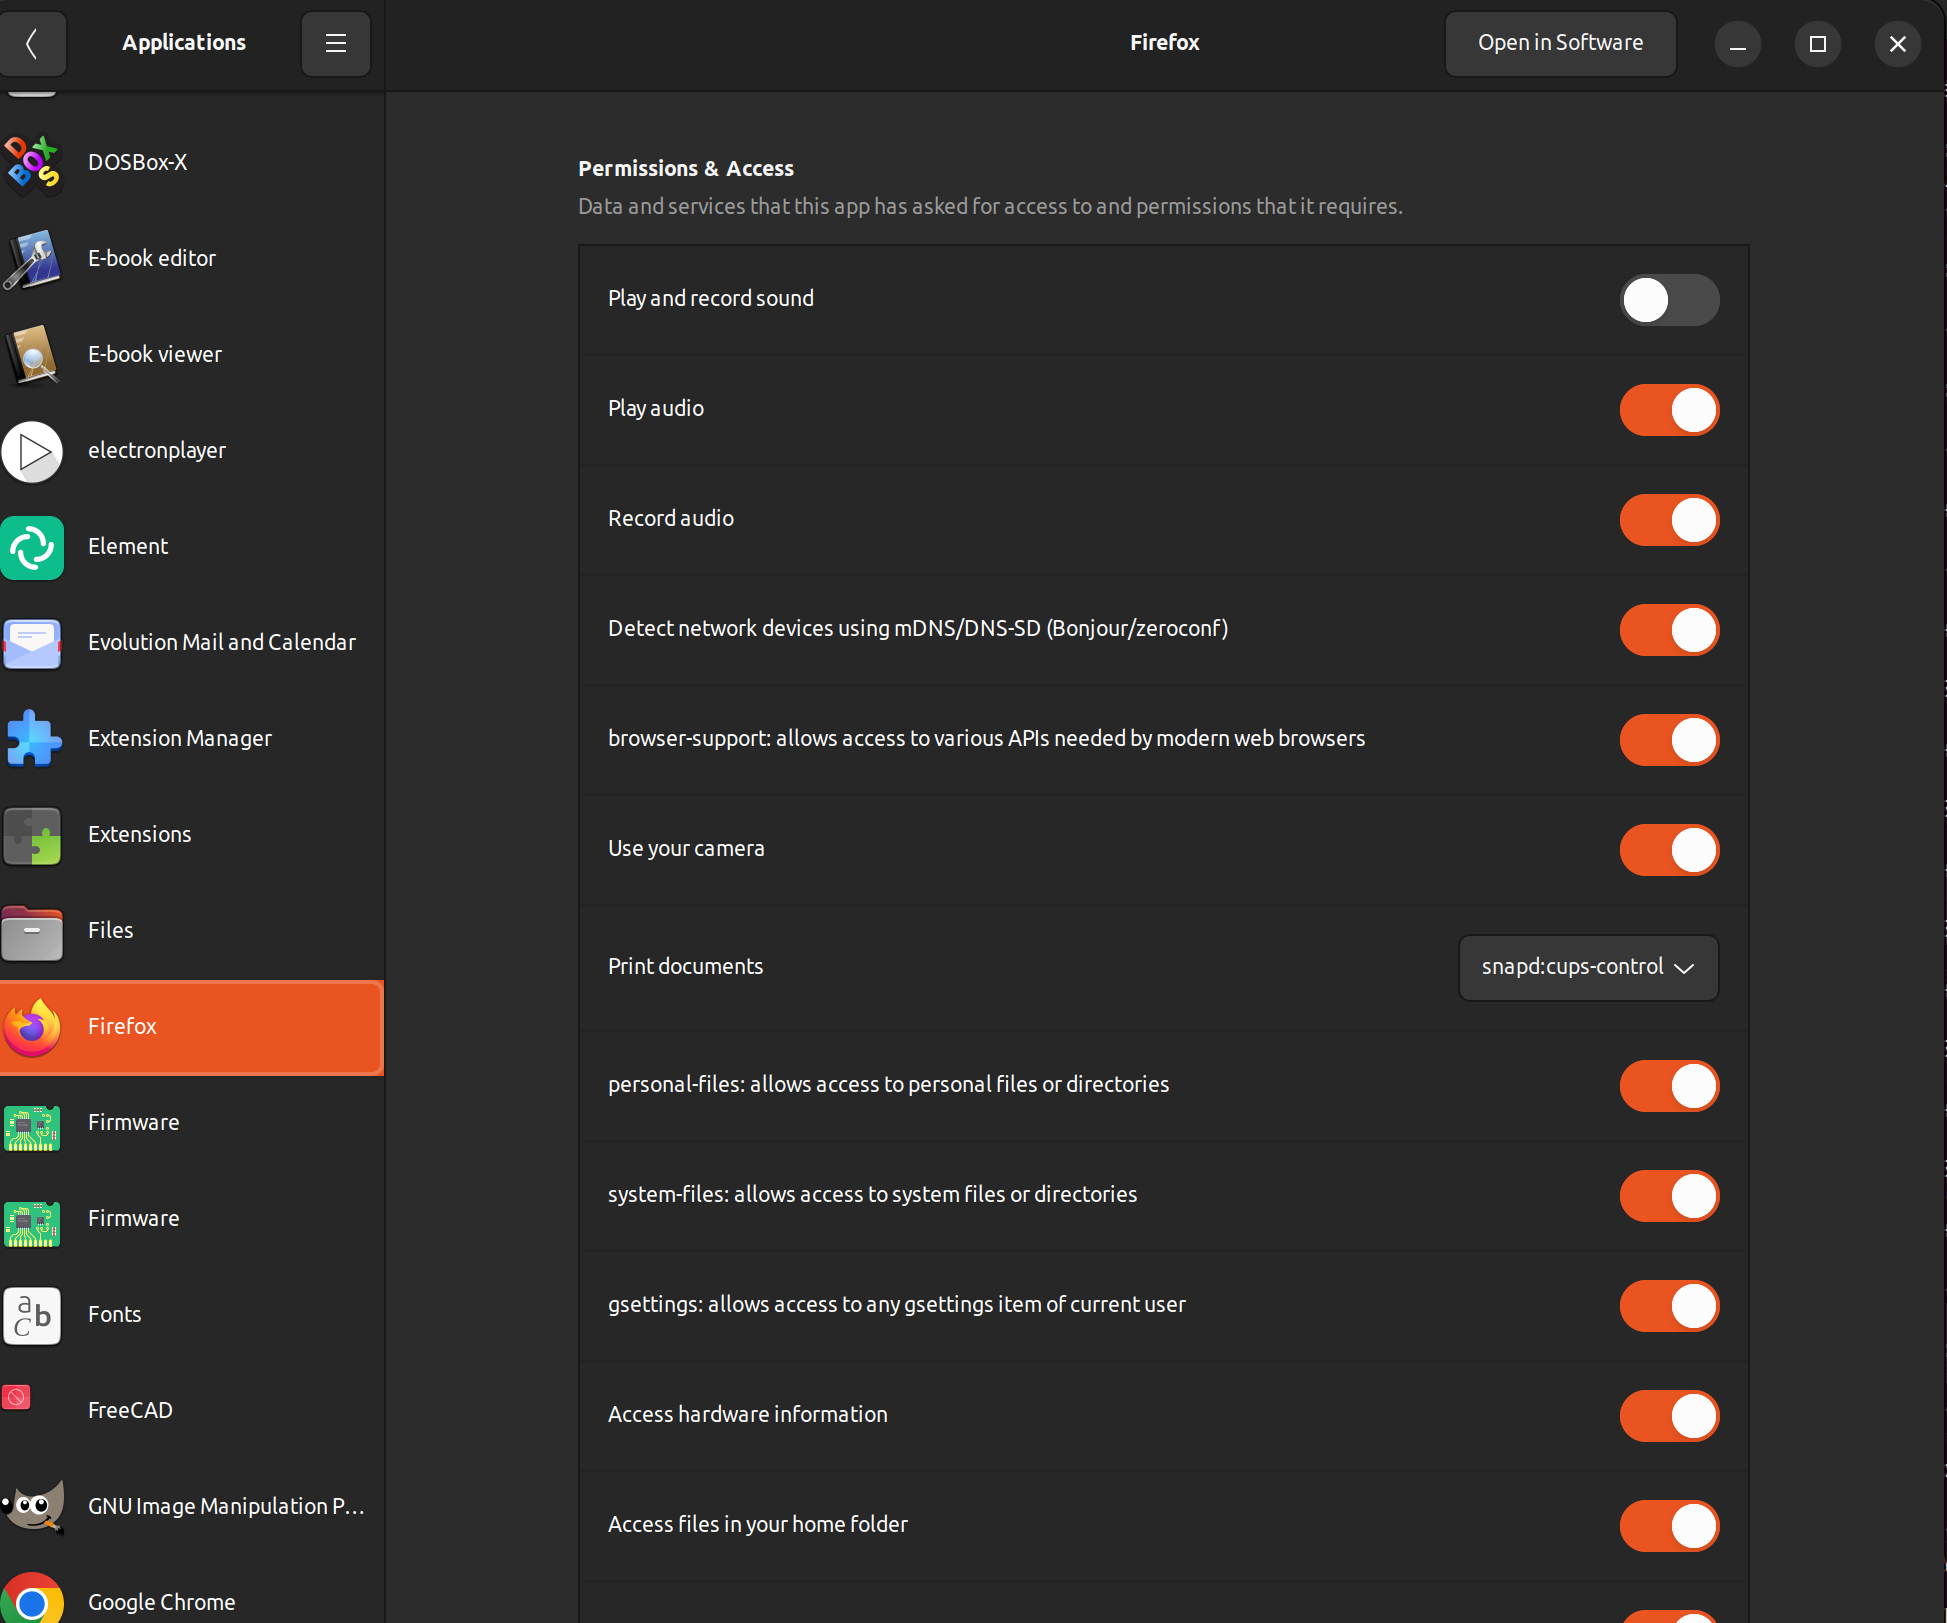
Task: Select the Fonts app icon
Action: pos(32,1315)
